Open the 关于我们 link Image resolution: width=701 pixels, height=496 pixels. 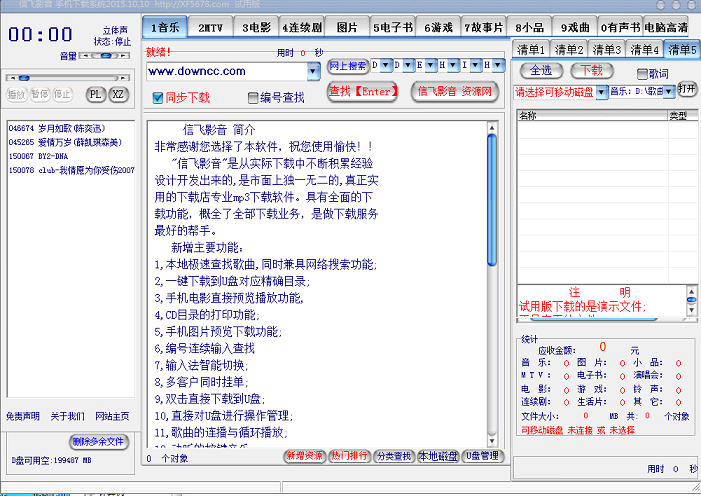pyautogui.click(x=68, y=416)
